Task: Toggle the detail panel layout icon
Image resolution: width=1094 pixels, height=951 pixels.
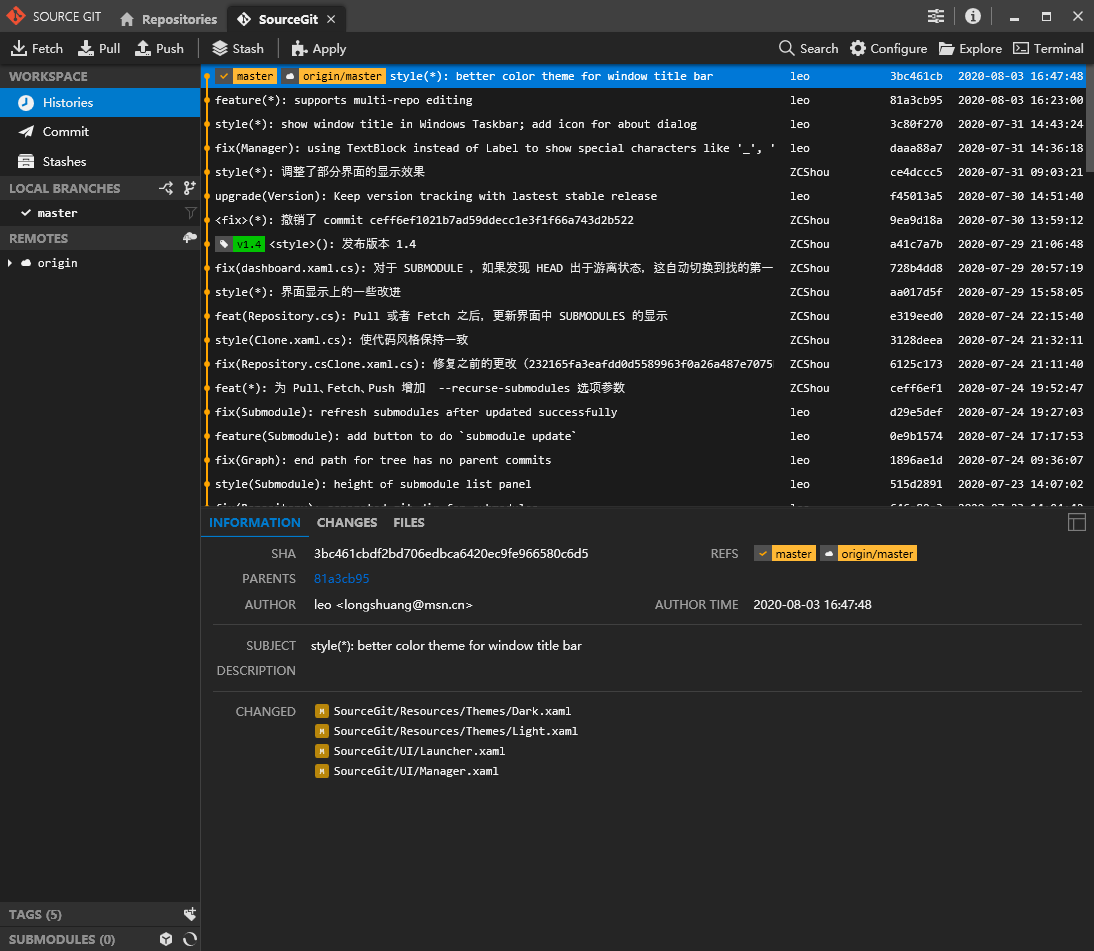Action: pos(1077,522)
